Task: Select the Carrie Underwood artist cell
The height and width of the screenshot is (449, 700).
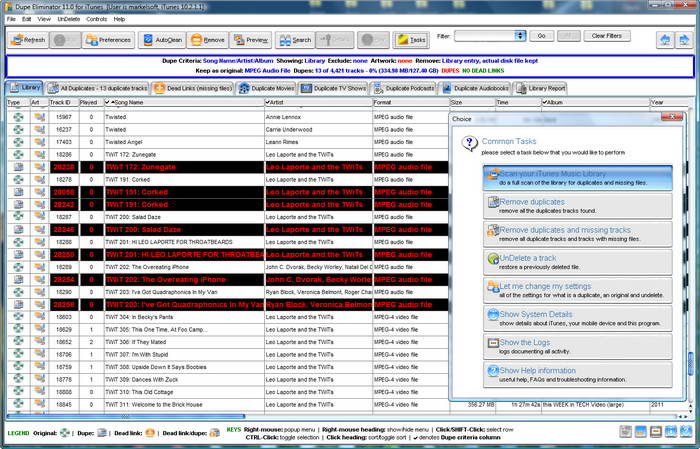Action: coord(318,129)
